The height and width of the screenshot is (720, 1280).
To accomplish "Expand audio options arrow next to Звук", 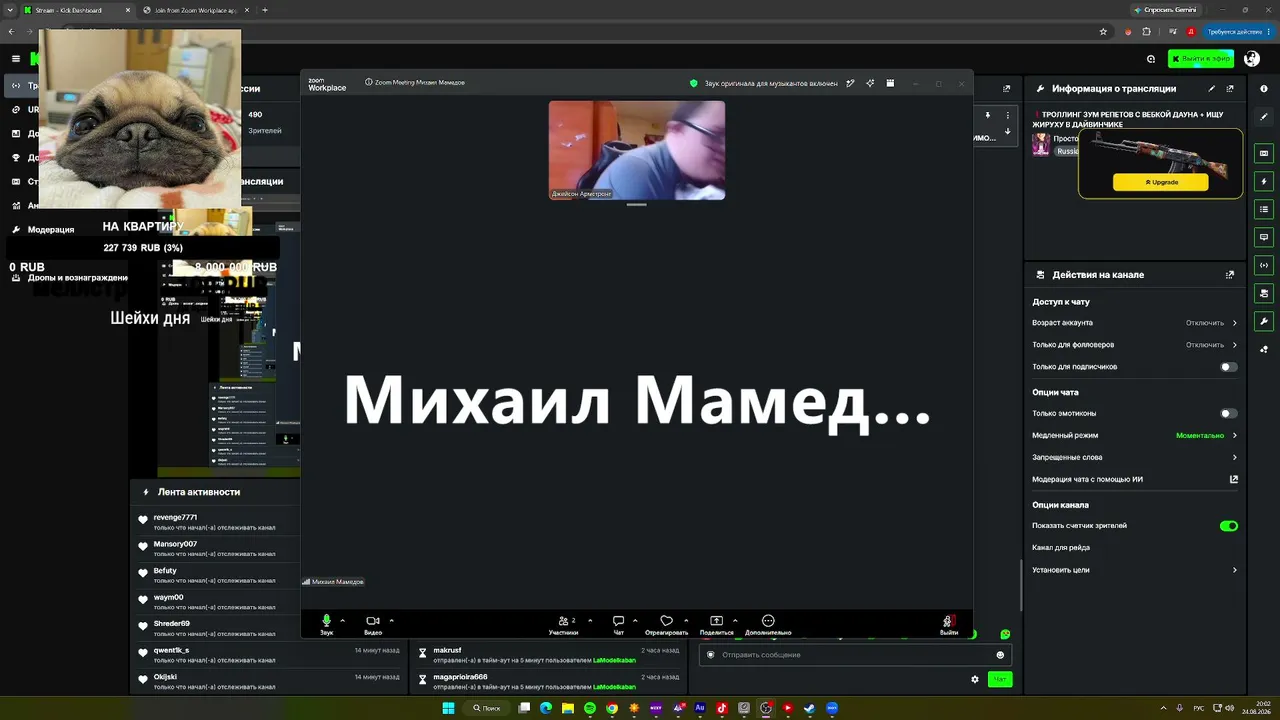I will [x=342, y=620].
